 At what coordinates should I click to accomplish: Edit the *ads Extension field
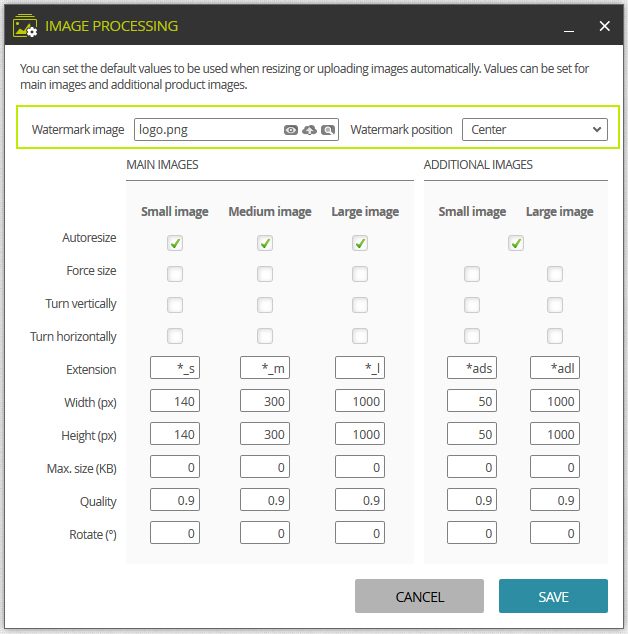pos(472,368)
